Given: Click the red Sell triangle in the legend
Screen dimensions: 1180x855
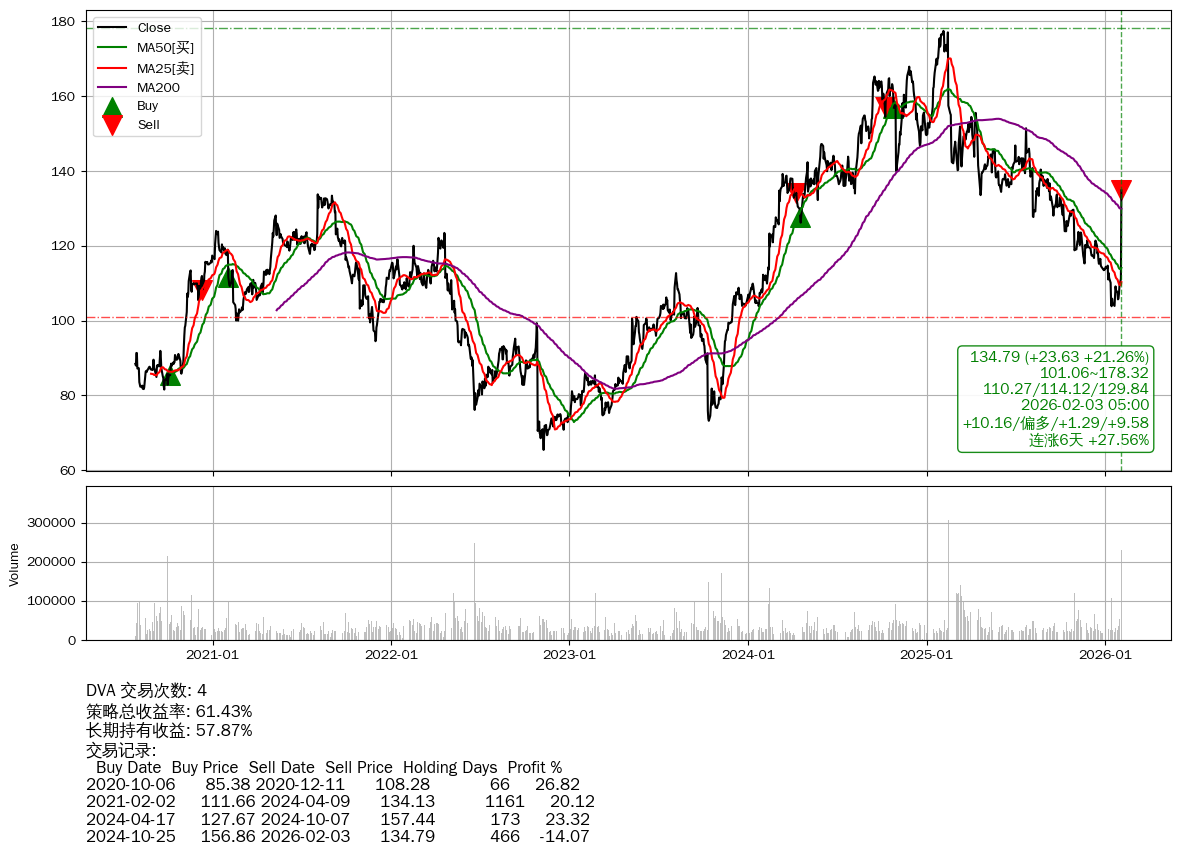Looking at the screenshot, I should coord(113,125).
